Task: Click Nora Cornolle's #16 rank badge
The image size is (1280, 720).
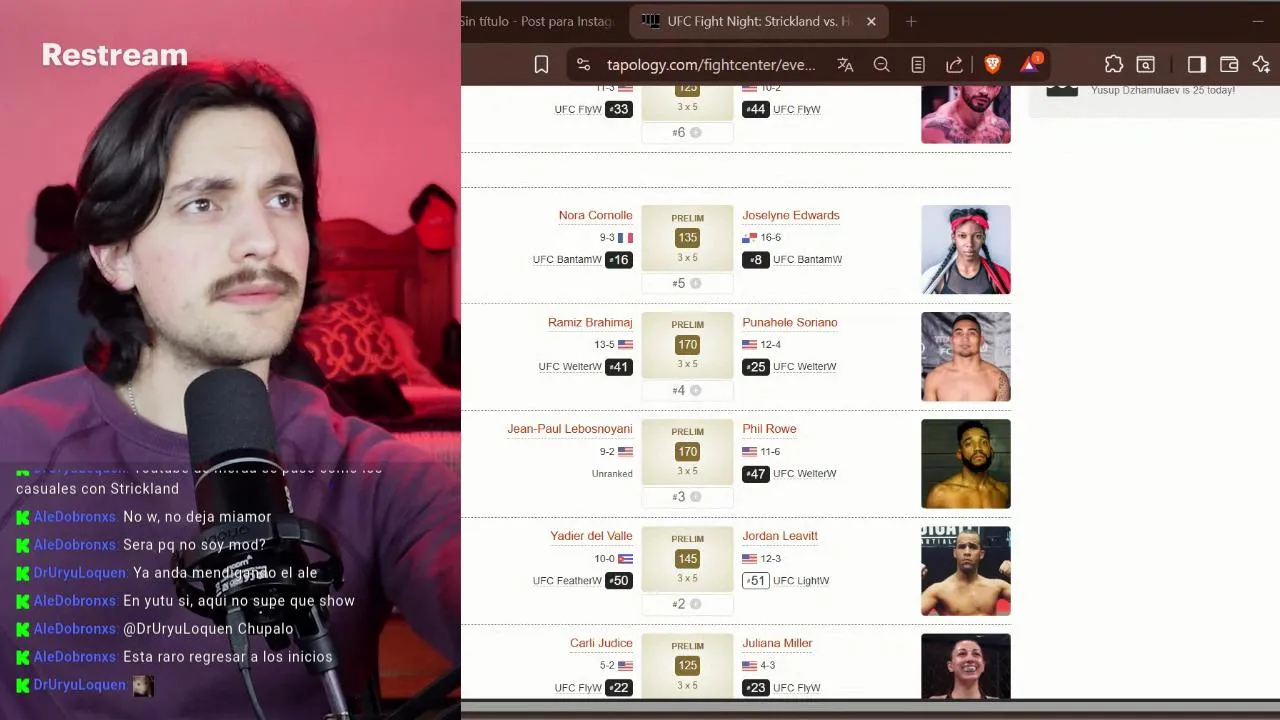Action: pyautogui.click(x=619, y=260)
